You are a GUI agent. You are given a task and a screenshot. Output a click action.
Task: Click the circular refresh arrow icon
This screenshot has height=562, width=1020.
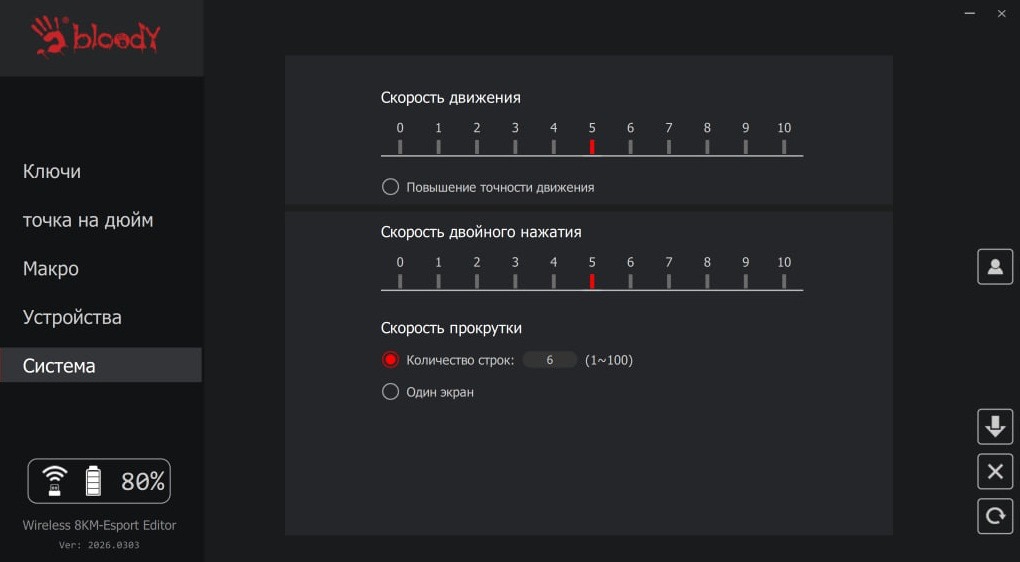[995, 516]
